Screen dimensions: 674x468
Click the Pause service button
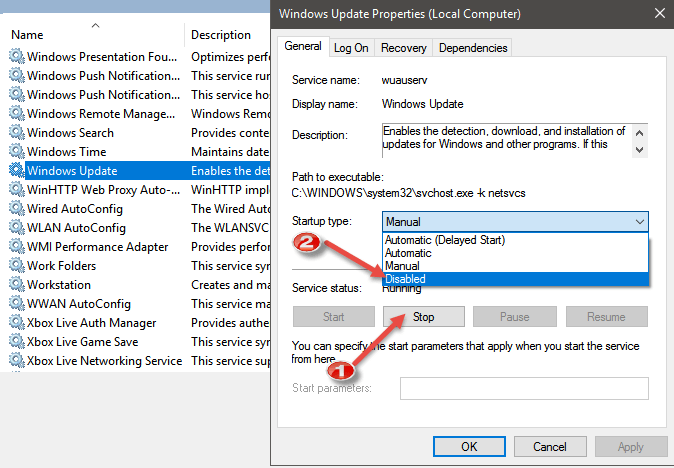[x=515, y=317]
